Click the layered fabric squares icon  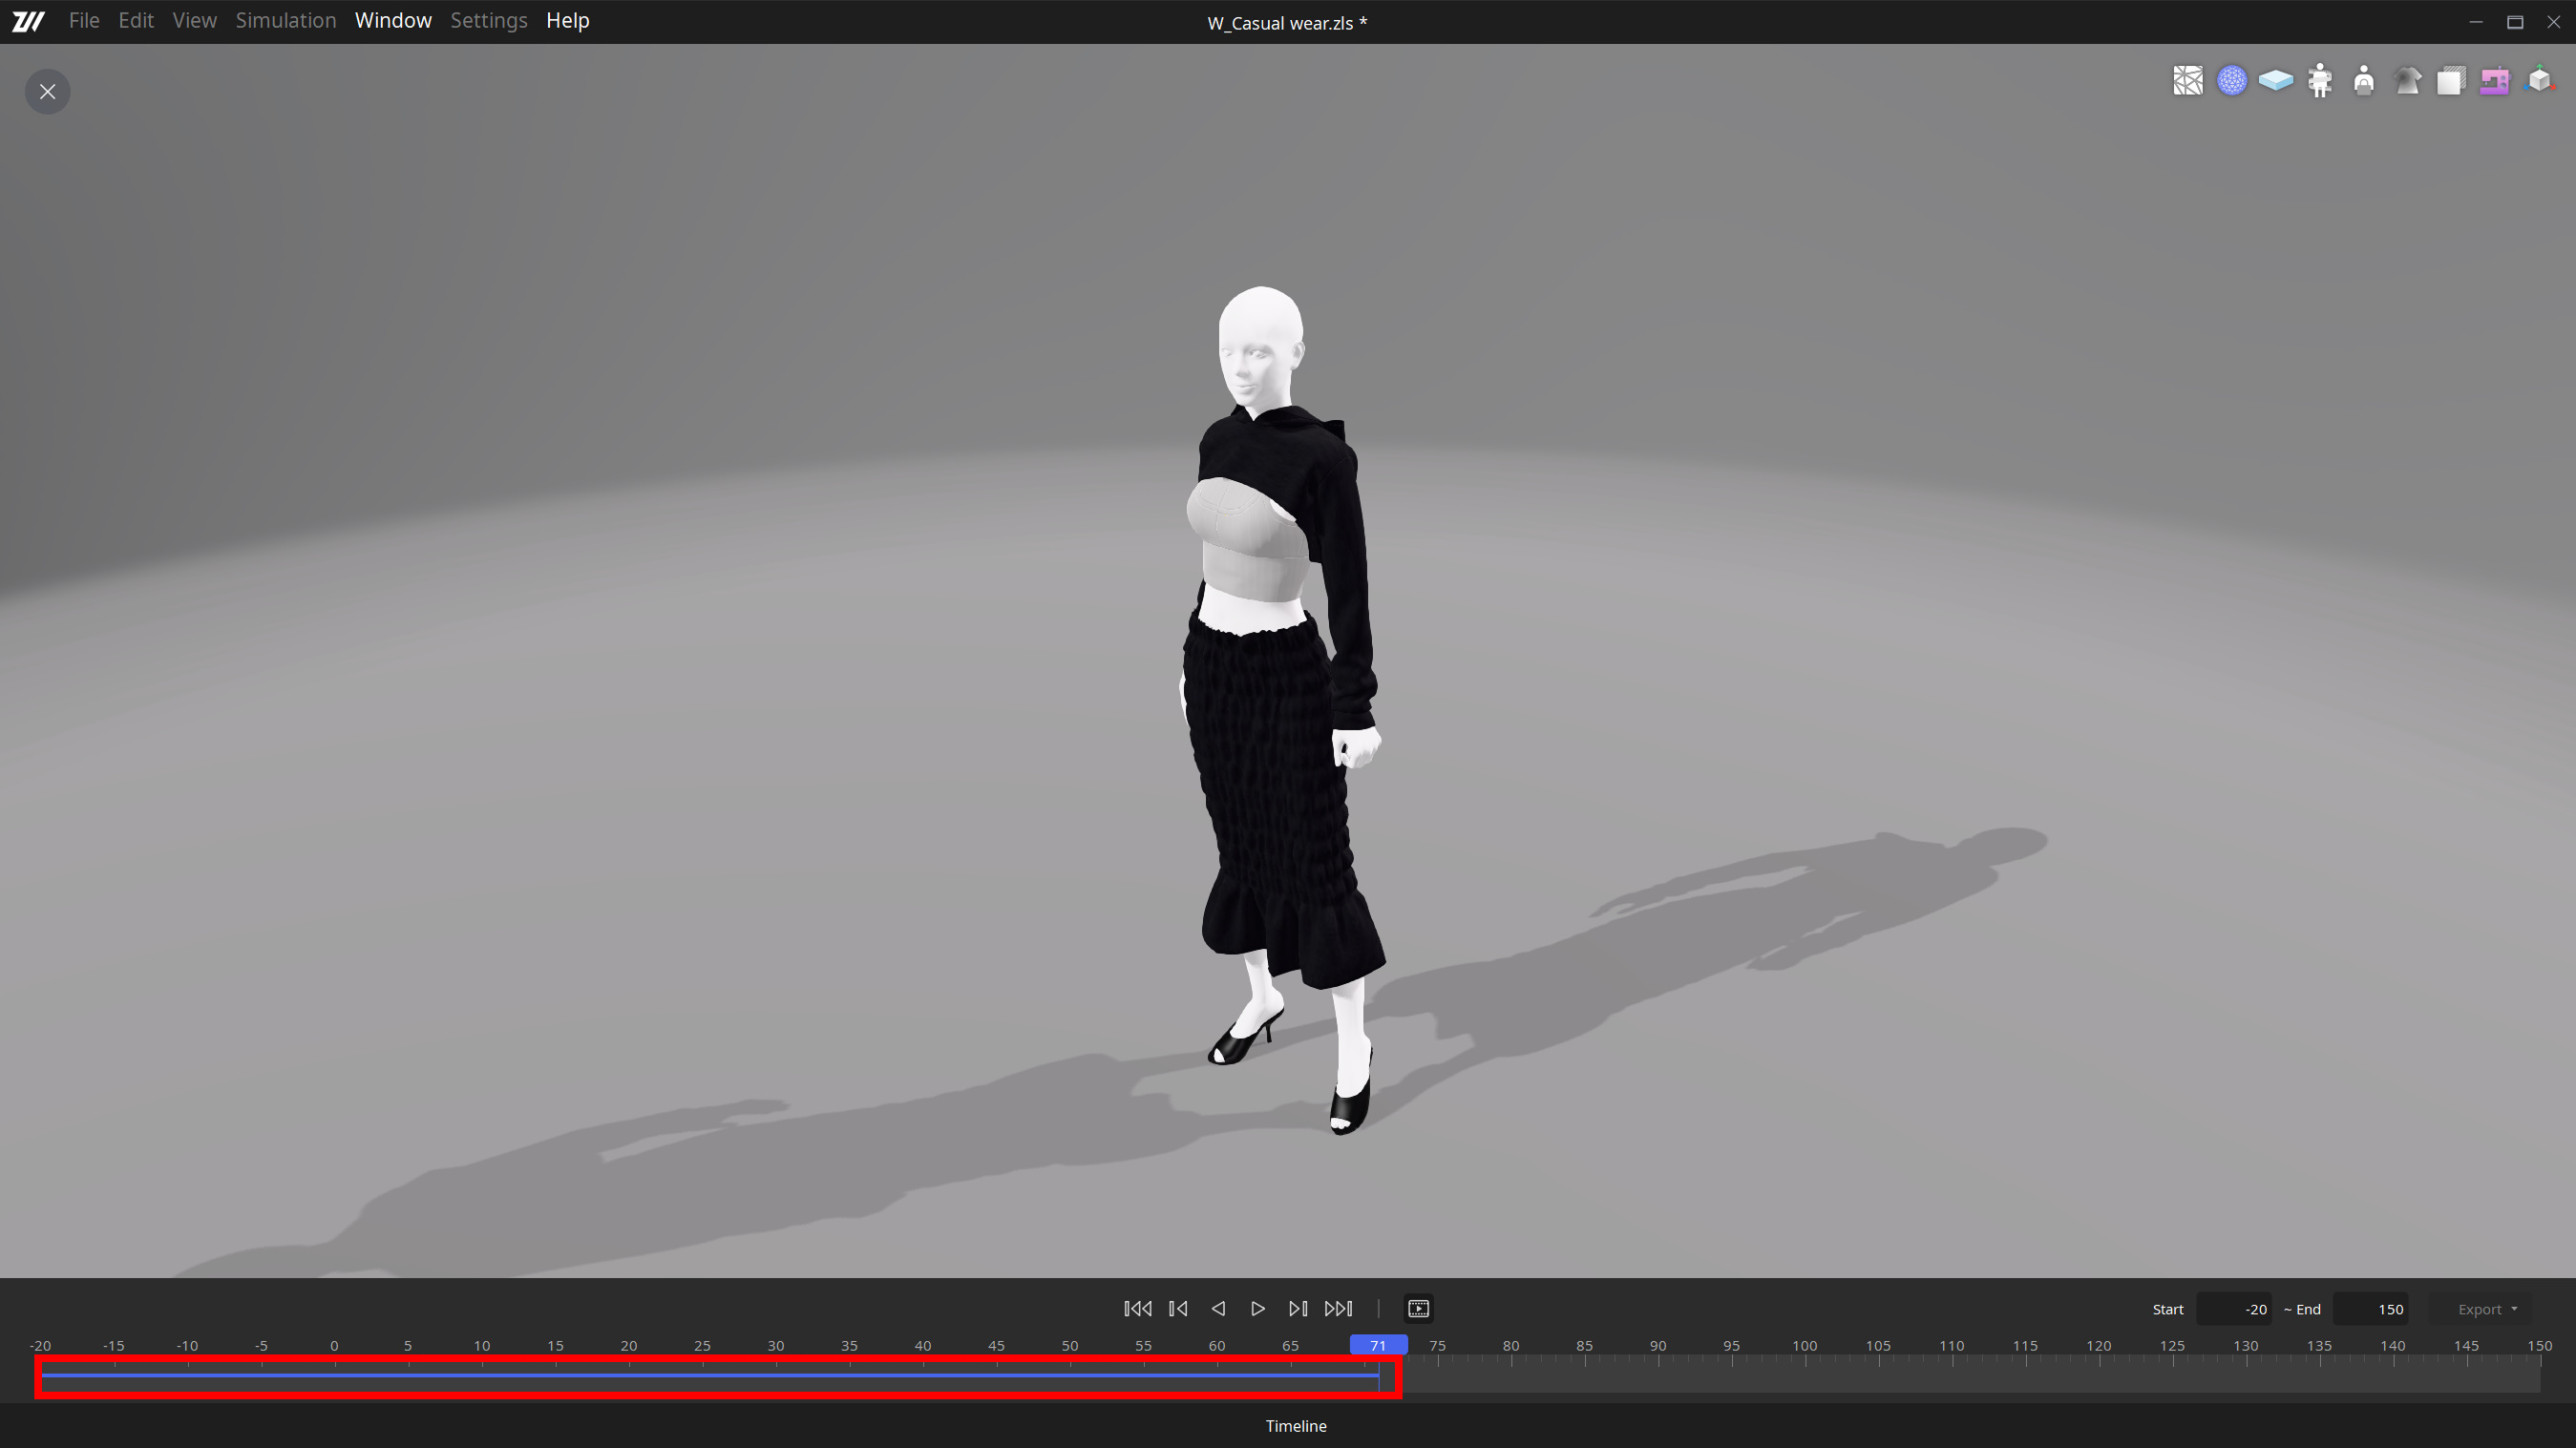pyautogui.click(x=2451, y=81)
